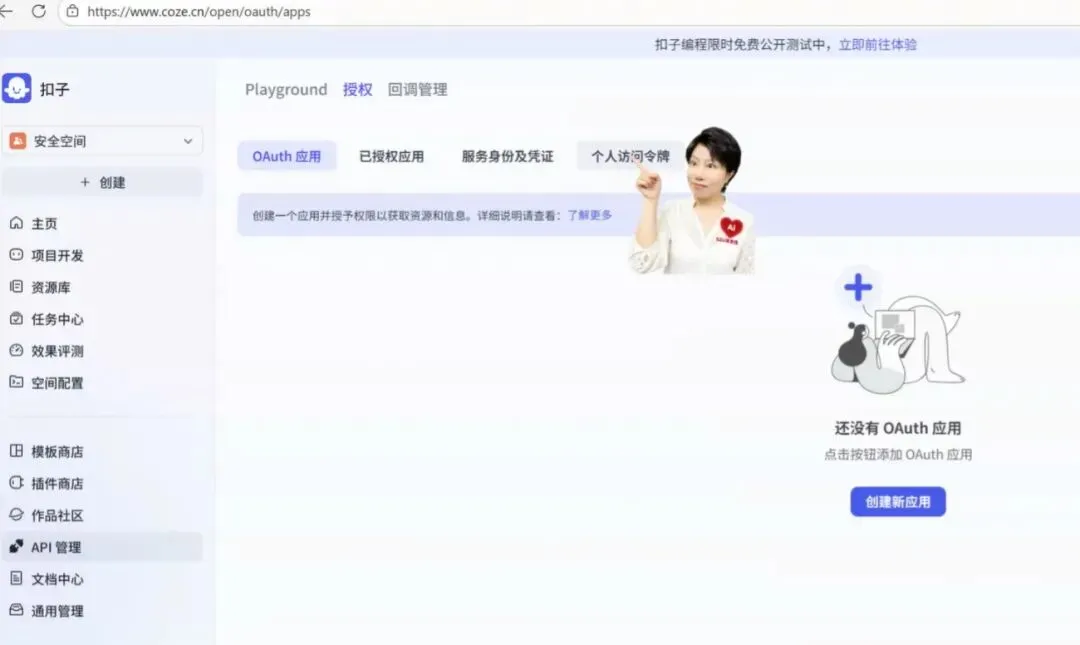The height and width of the screenshot is (645, 1080).
Task: Click the 扣子 brand name text
Action: click(54, 90)
